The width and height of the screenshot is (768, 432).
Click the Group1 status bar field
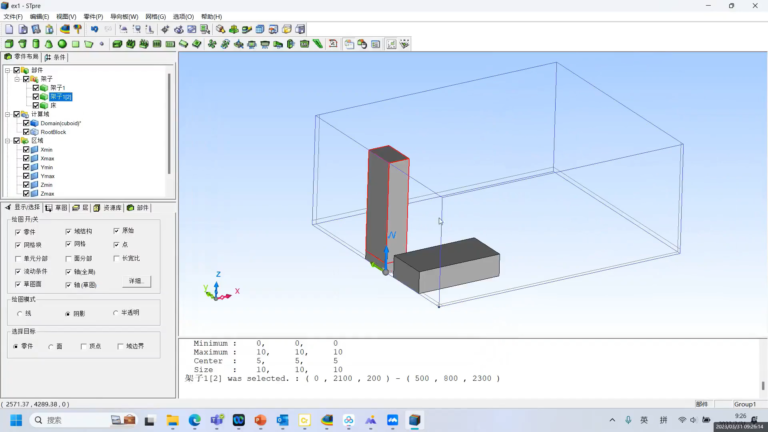[744, 404]
